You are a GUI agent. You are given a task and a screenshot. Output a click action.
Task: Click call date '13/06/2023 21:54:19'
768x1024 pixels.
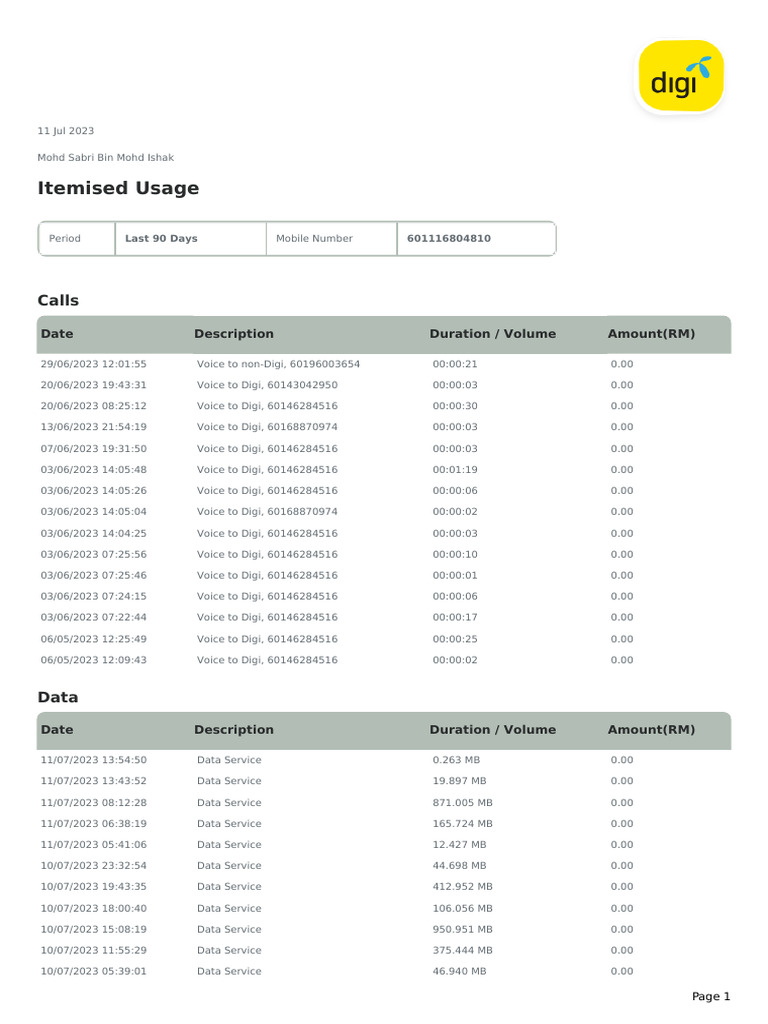93,426
